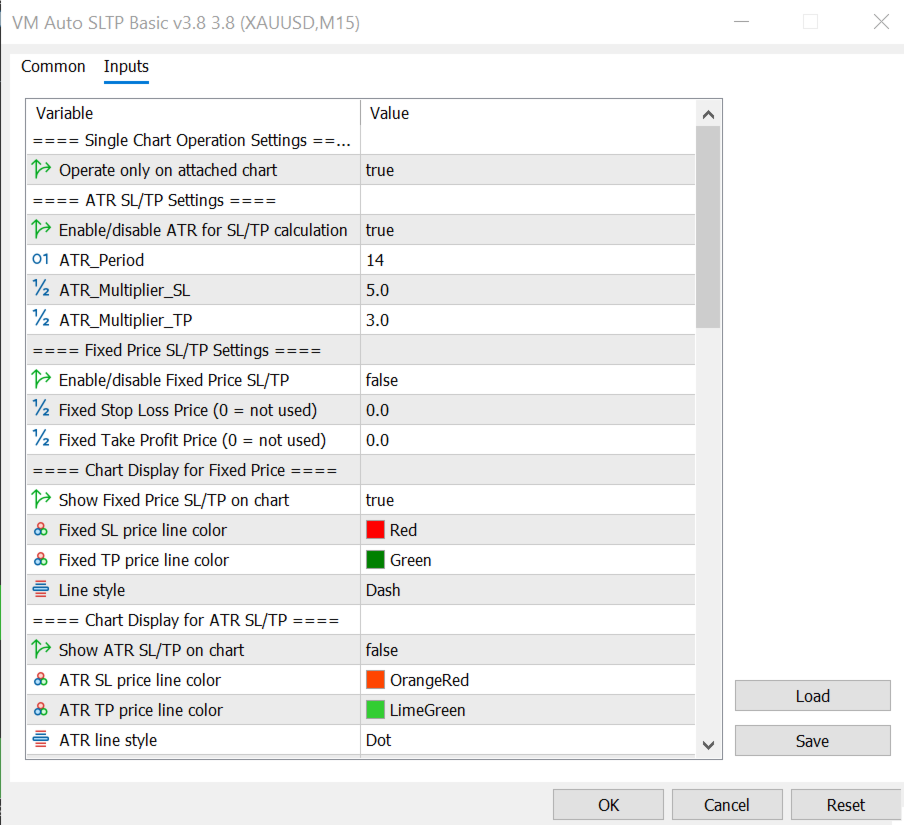Open the Fixed TP price line color Green dropdown
The height and width of the screenshot is (825, 904).
pos(528,560)
